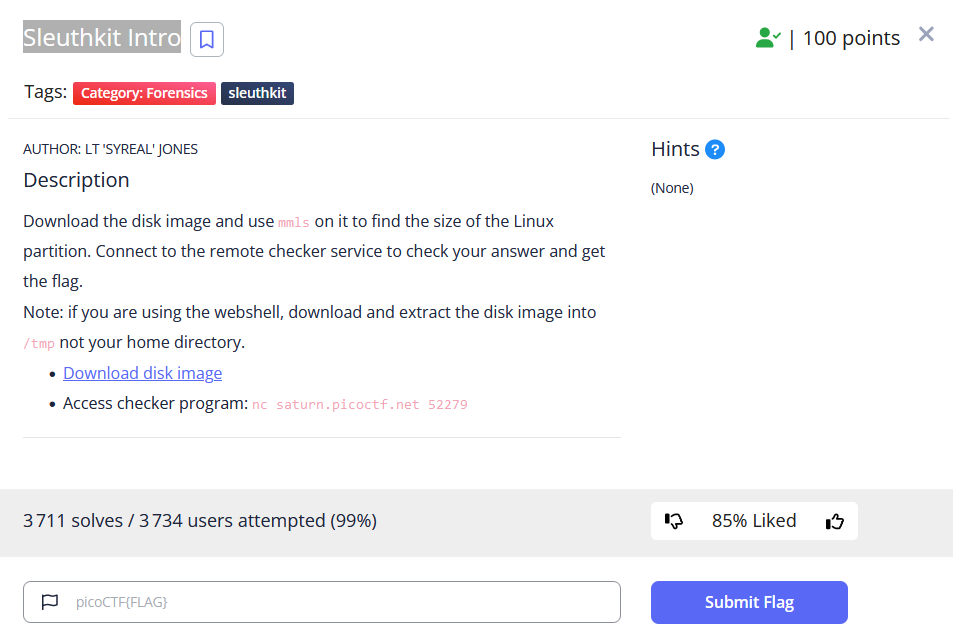Click the nc saturn.picoctf.net 52279 command
The width and height of the screenshot is (953, 638).
[360, 405]
